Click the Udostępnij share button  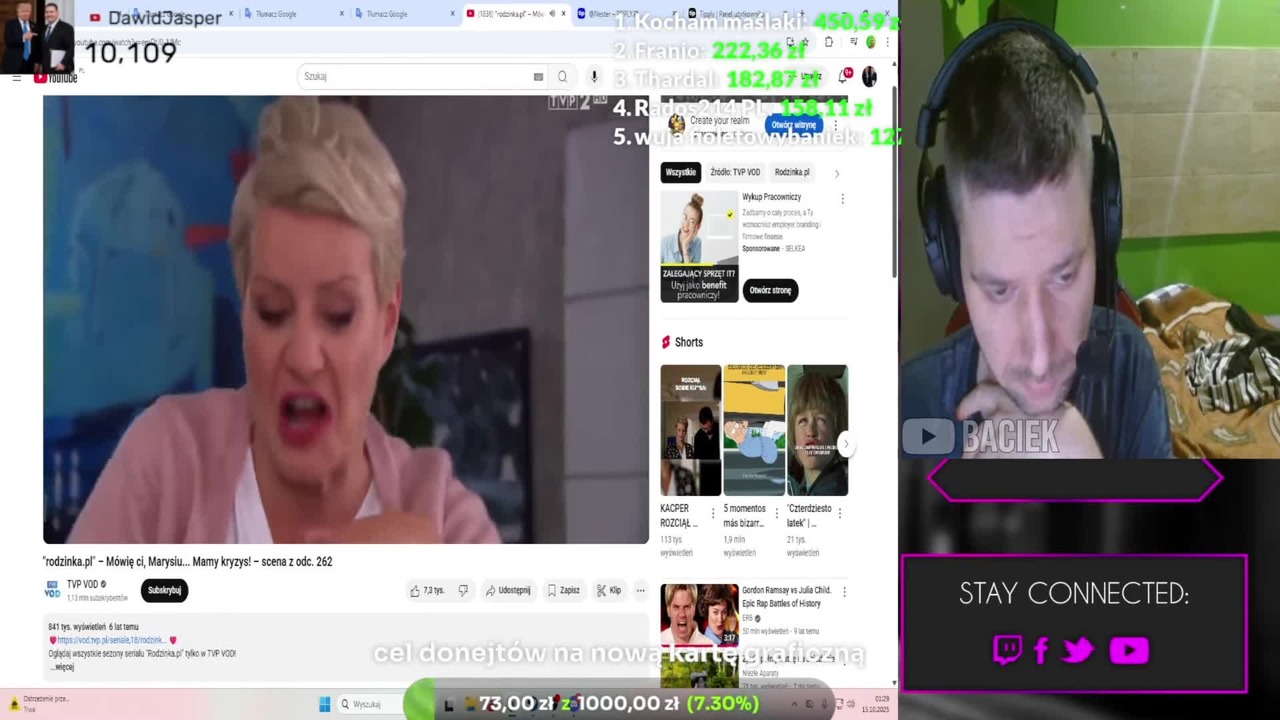pos(508,590)
